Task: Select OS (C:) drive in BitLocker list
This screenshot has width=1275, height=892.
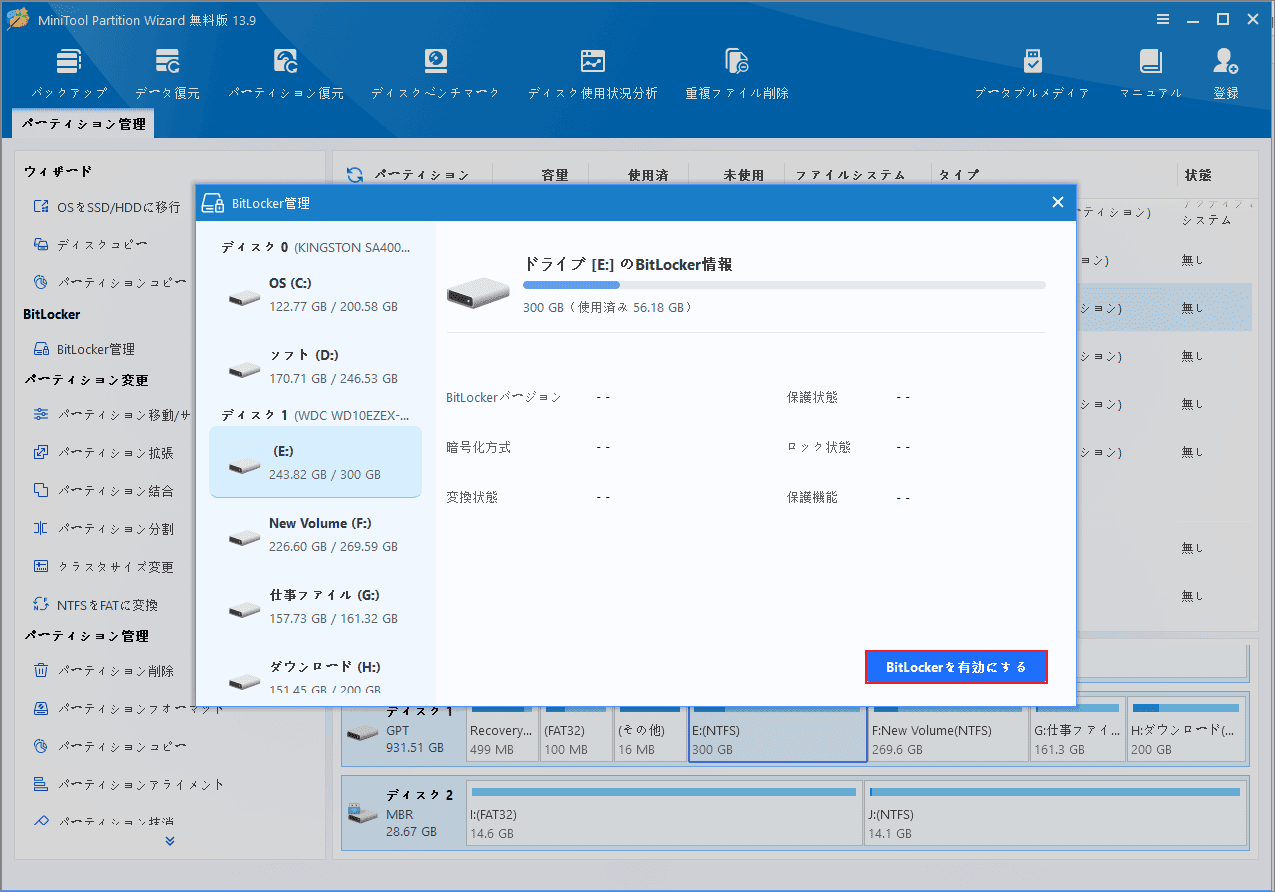Action: click(x=316, y=295)
